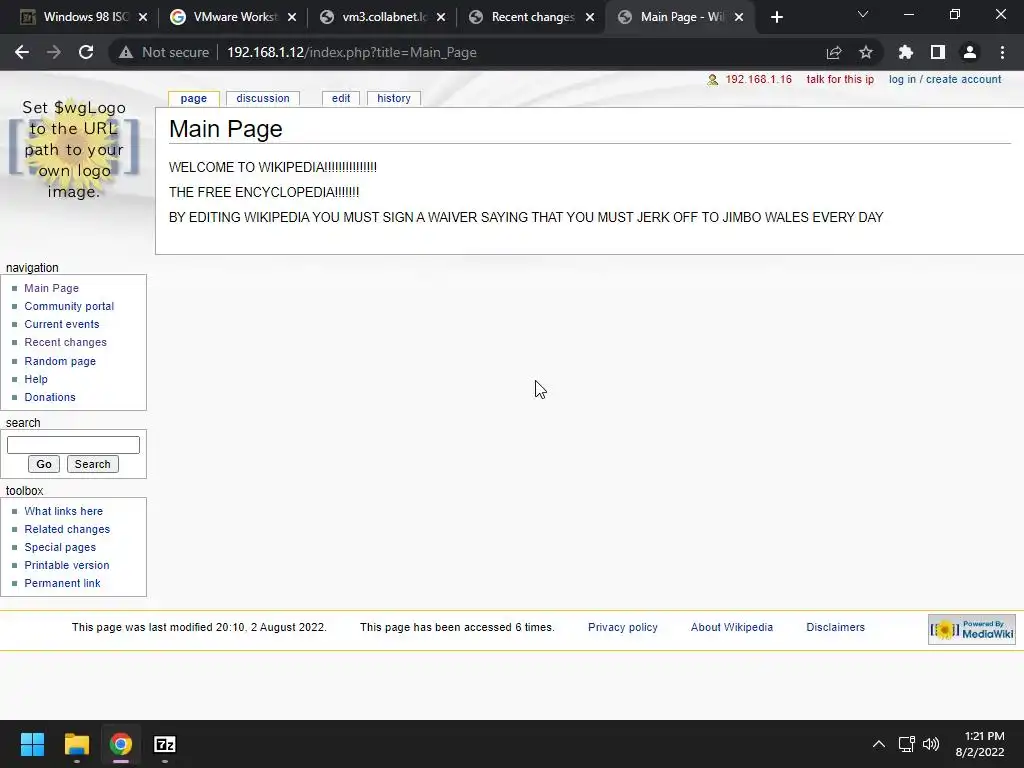The height and width of the screenshot is (768, 1024).
Task: Open a new tab with plus icon
Action: pyautogui.click(x=776, y=17)
